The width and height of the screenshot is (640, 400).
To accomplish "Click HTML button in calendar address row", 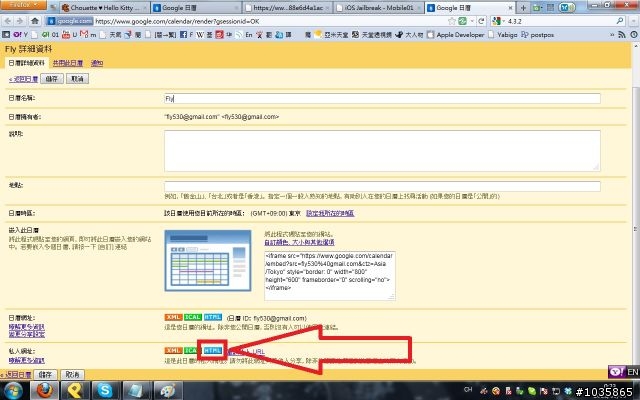I will pos(213,318).
